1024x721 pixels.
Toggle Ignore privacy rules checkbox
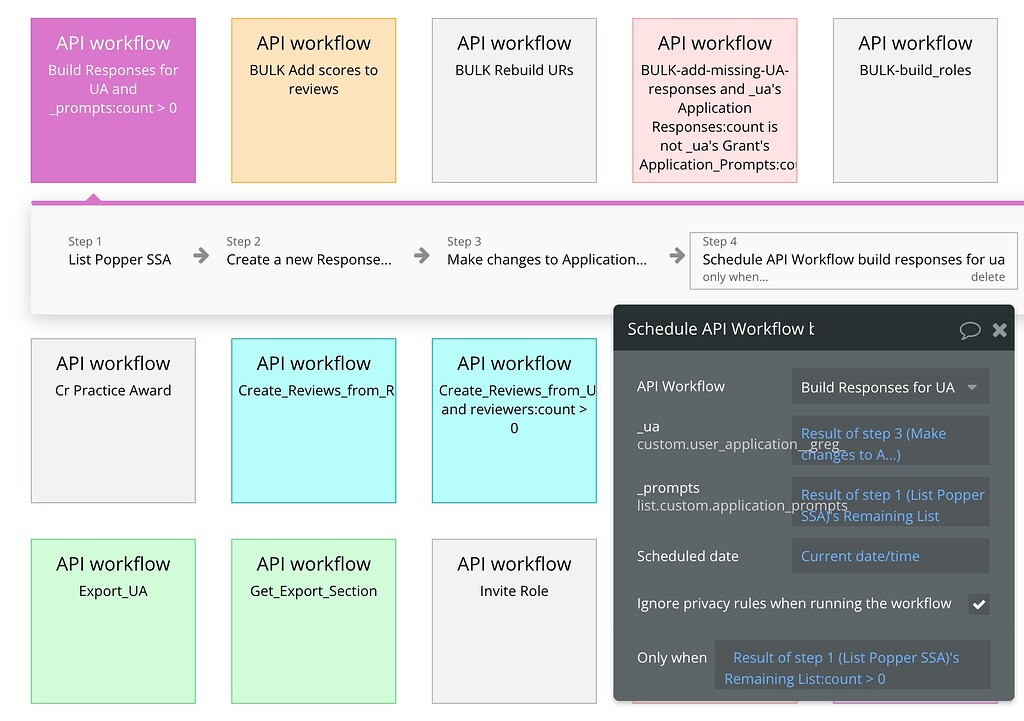978,604
